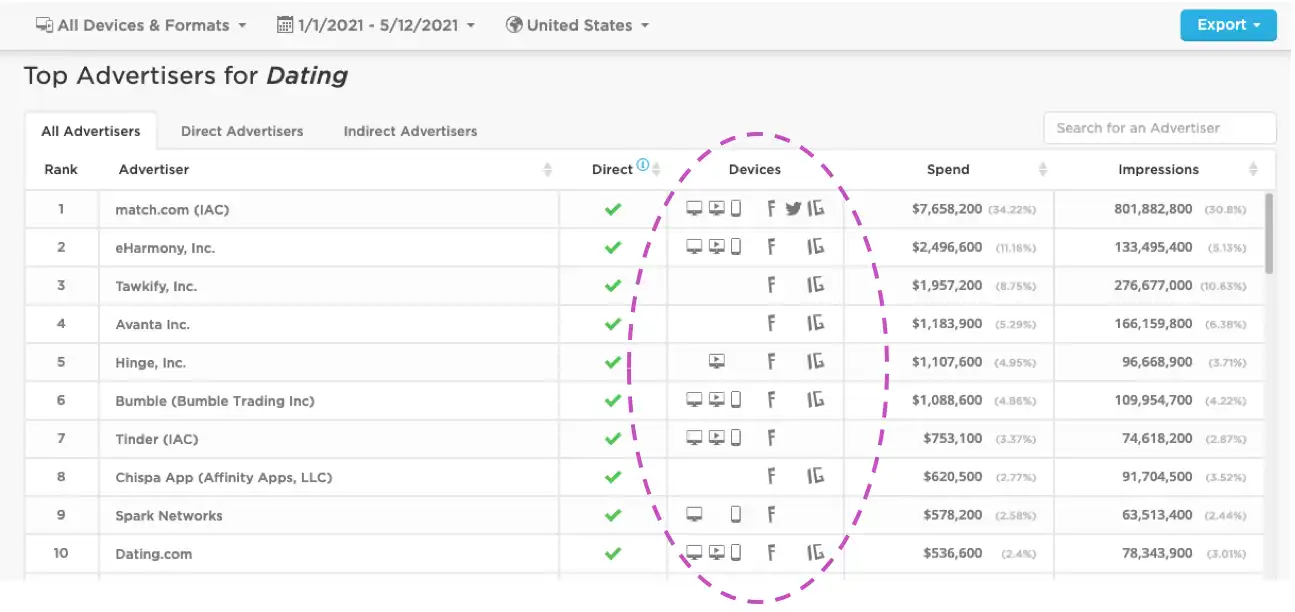Viewport: 1295px width, 612px height.
Task: Open the All Devices & Formats dropdown
Action: point(141,25)
